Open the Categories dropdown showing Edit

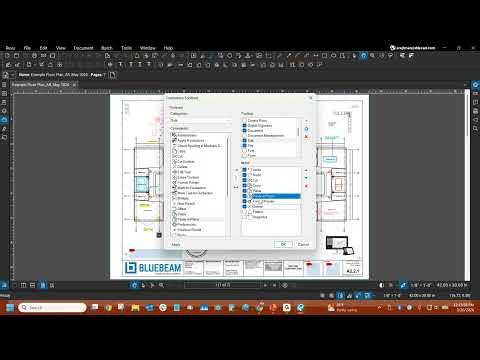click(x=200, y=120)
